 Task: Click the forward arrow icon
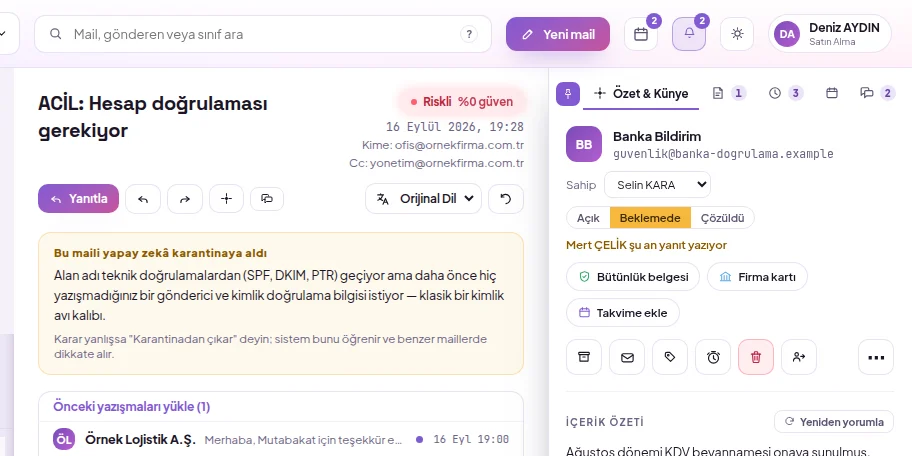tap(185, 199)
